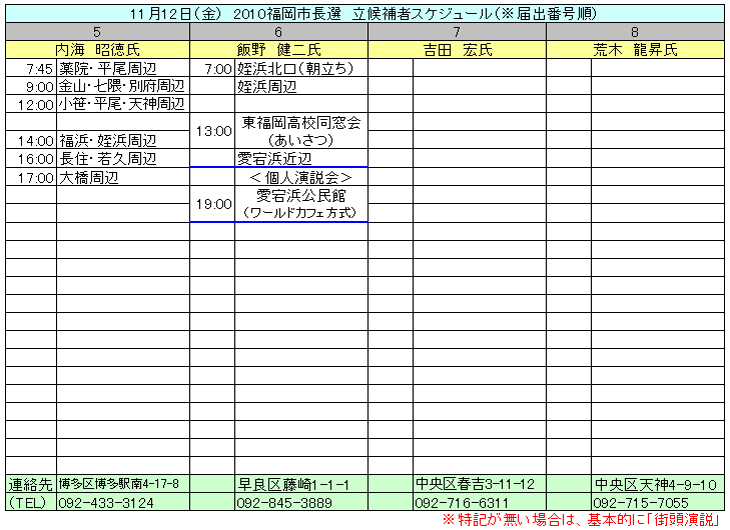The height and width of the screenshot is (530, 730).
Task: Select the 愛宕浜公民館 venue cell
Action: [x=301, y=195]
